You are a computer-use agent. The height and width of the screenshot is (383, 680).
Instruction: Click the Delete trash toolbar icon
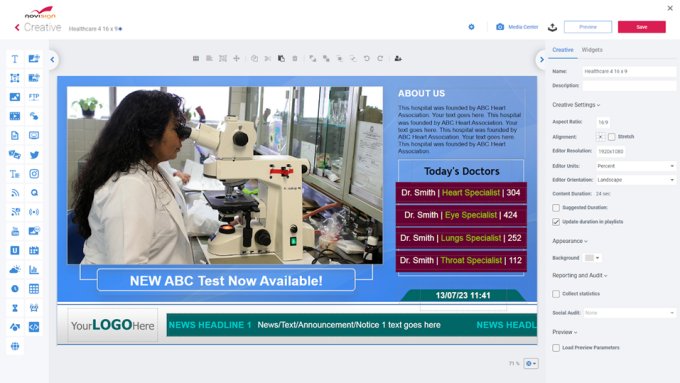[295, 59]
